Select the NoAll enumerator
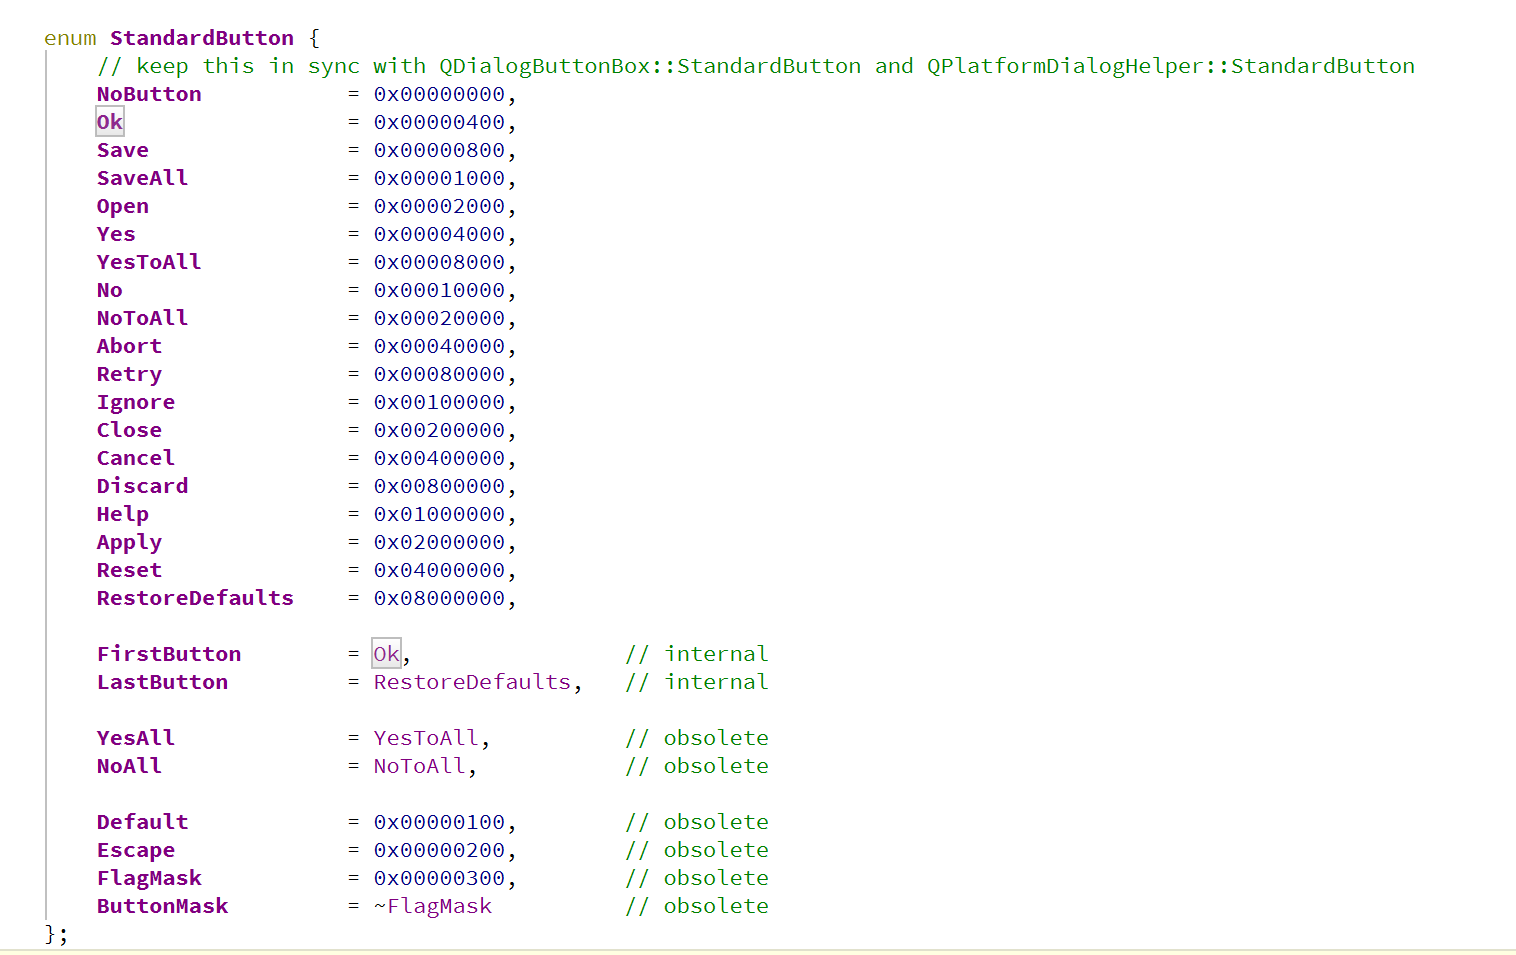 (129, 766)
